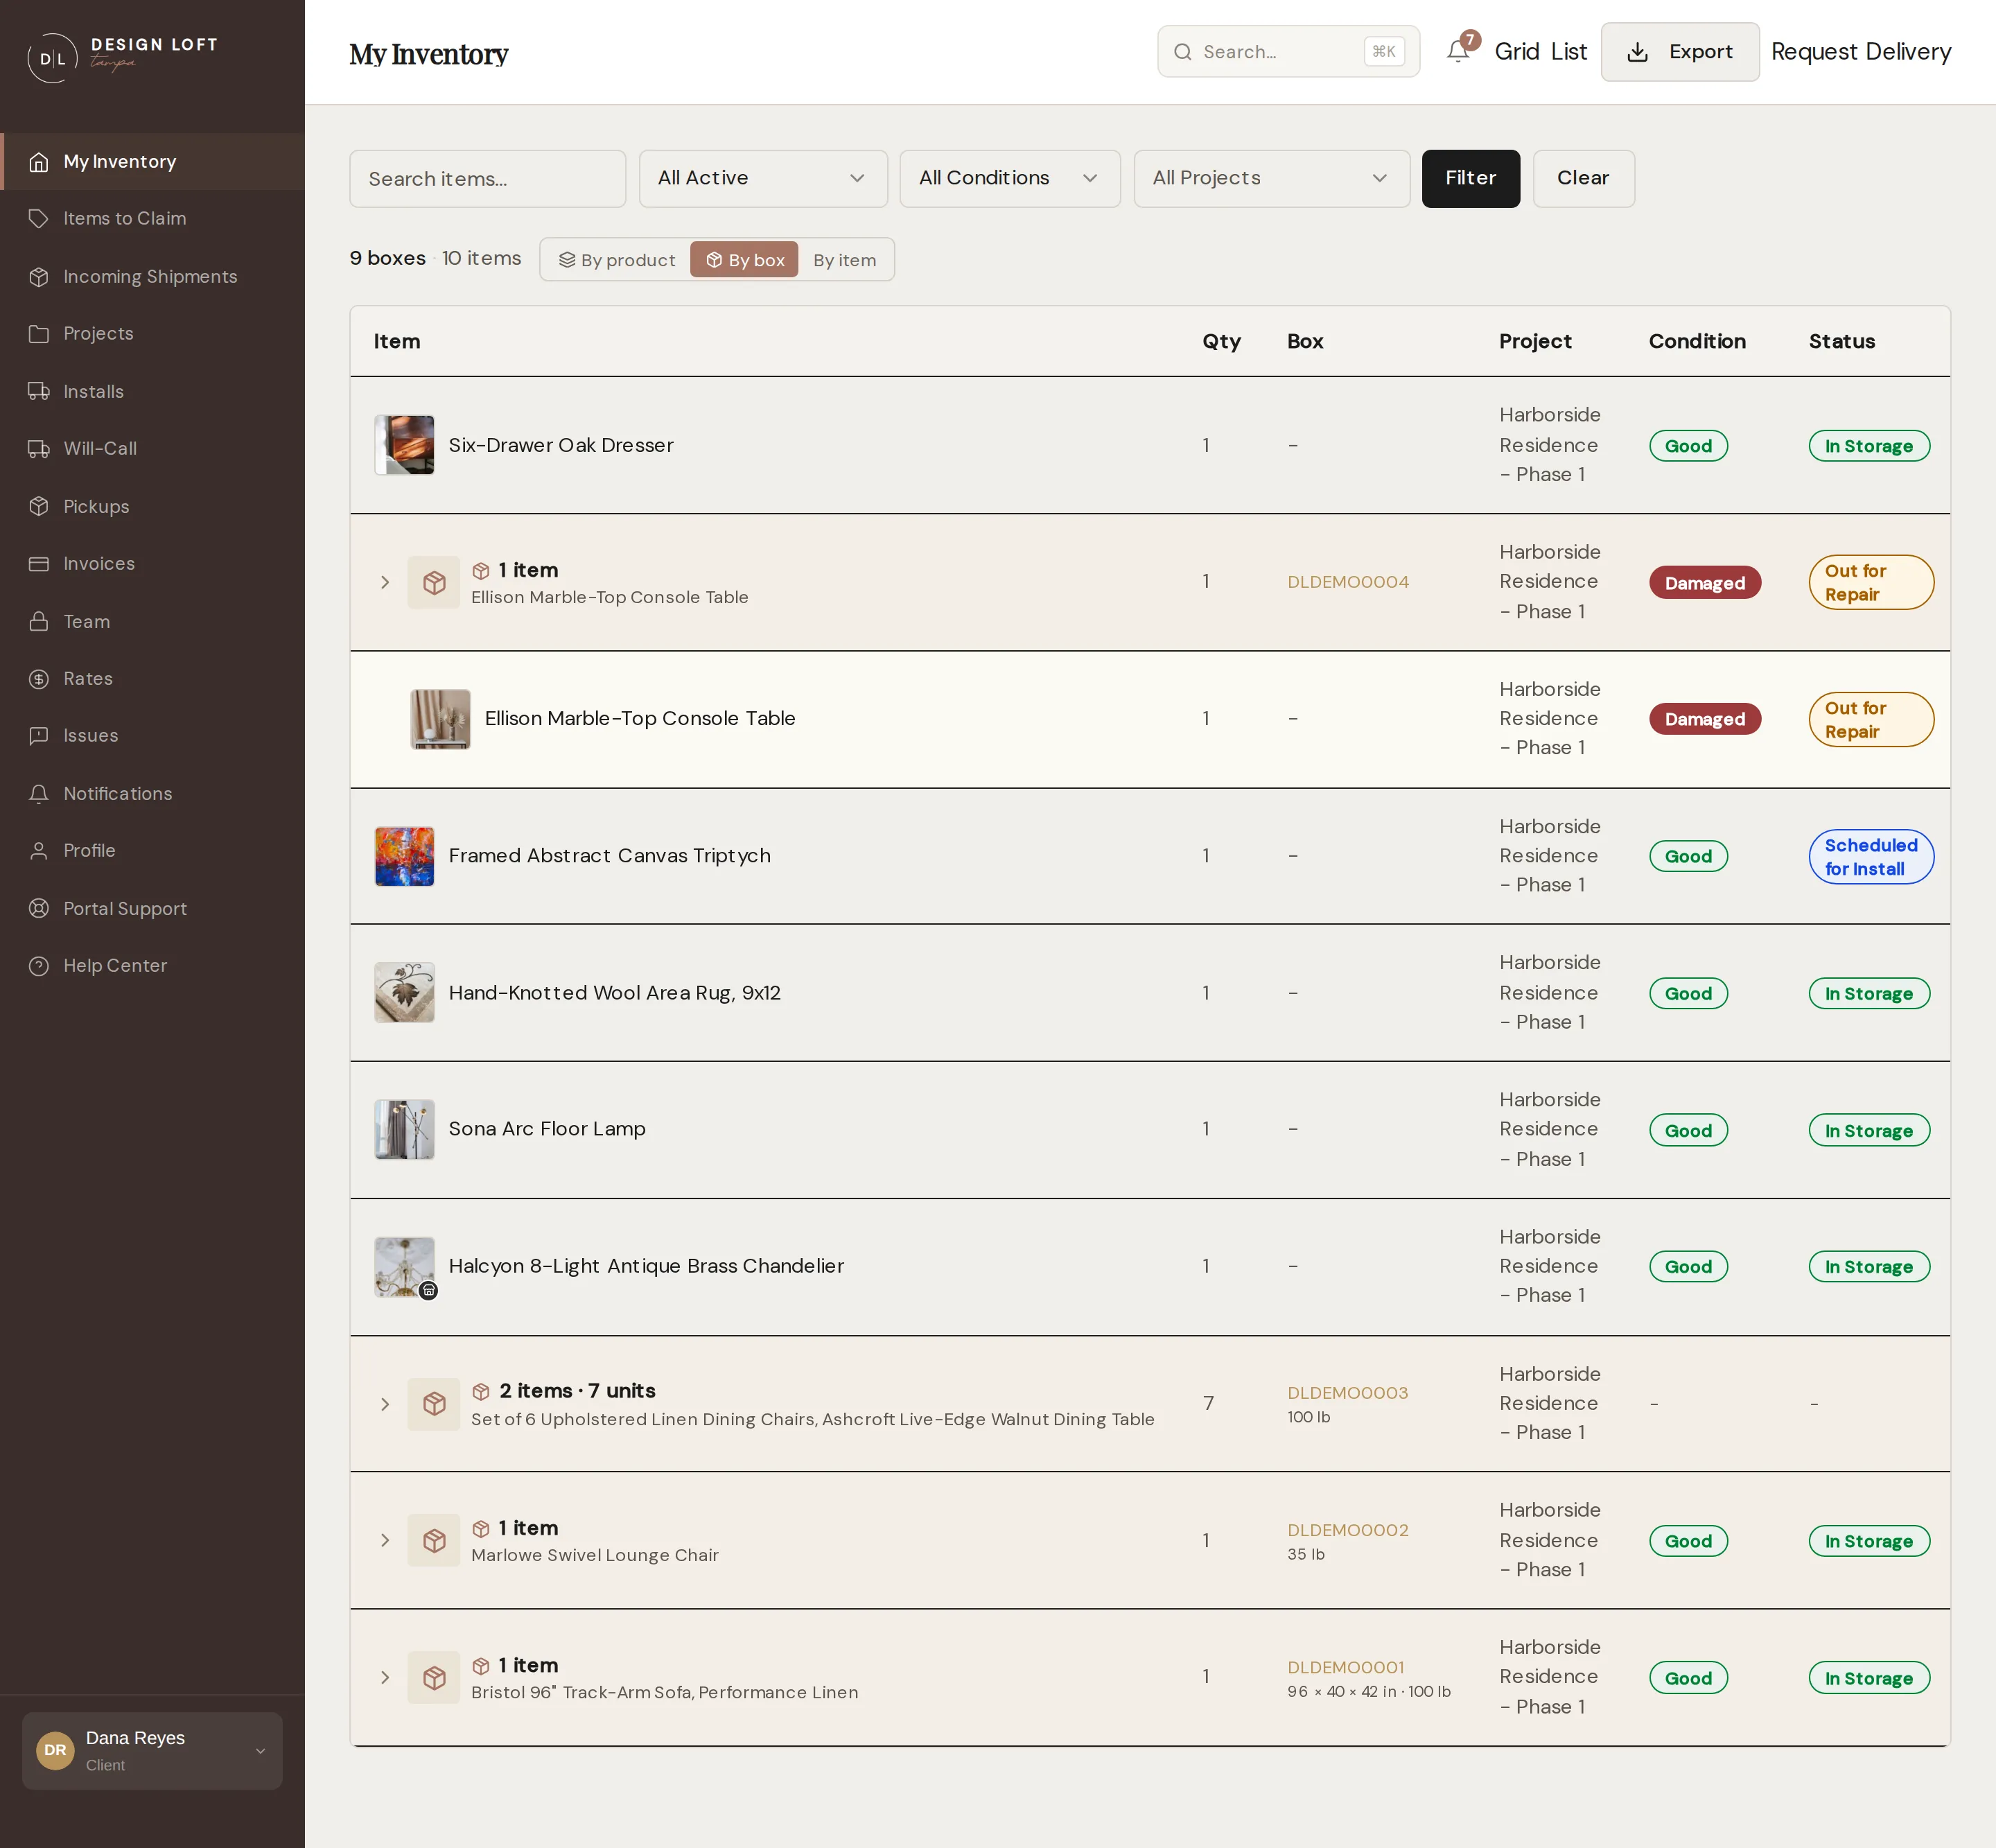Image resolution: width=1996 pixels, height=1848 pixels.
Task: Expand the Bristol Track-Arm Sofa box
Action: pyautogui.click(x=385, y=1677)
